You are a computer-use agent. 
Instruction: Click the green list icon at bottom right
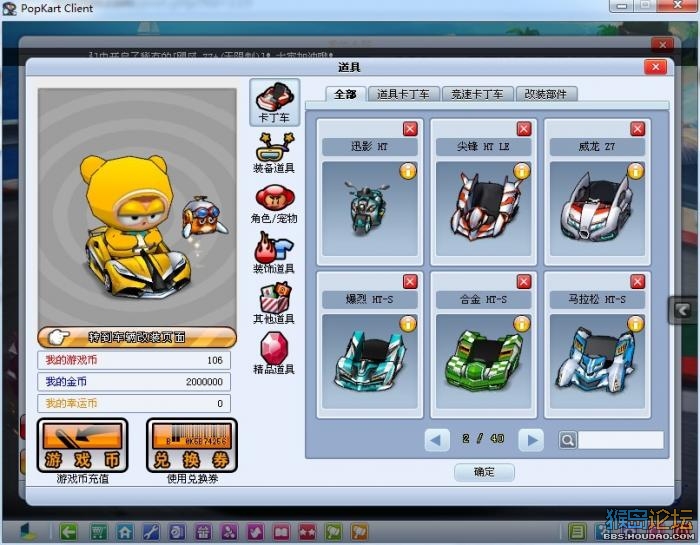pos(577,532)
